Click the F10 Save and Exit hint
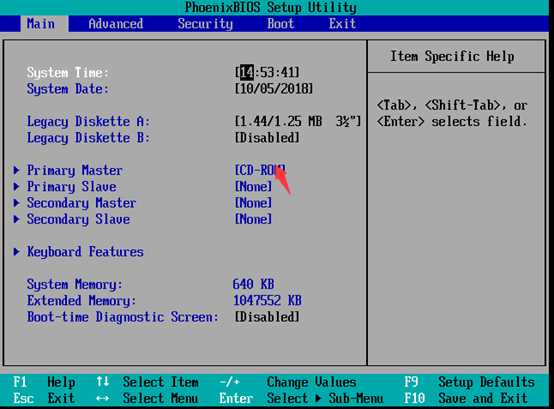The height and width of the screenshot is (409, 554). 466,398
